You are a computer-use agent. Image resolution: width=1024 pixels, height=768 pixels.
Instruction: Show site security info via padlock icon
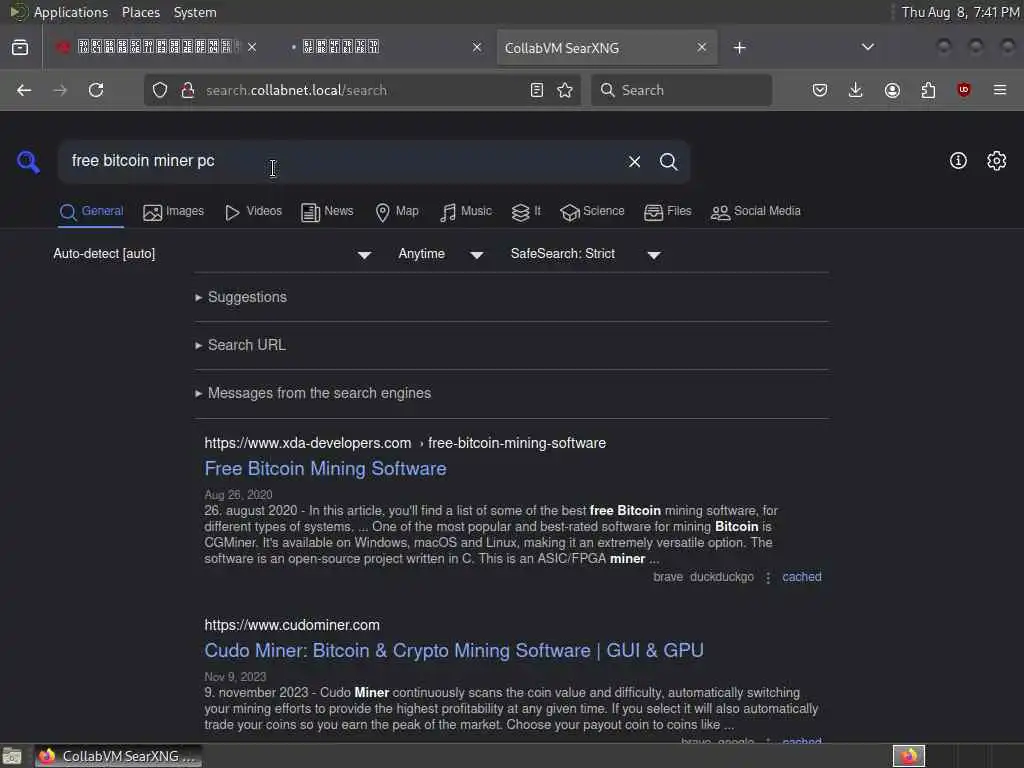click(x=188, y=90)
